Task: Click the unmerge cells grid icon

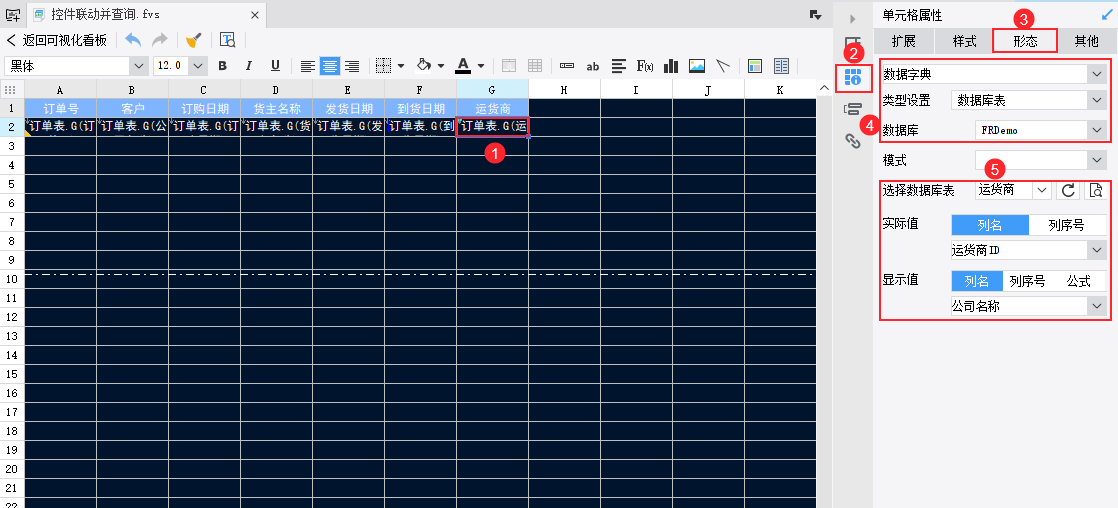Action: pos(535,66)
